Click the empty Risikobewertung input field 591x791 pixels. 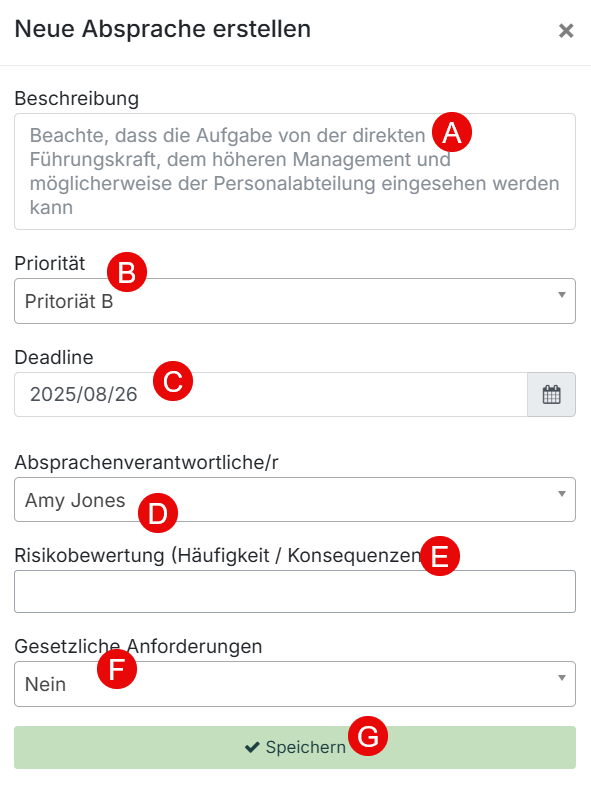coord(295,591)
